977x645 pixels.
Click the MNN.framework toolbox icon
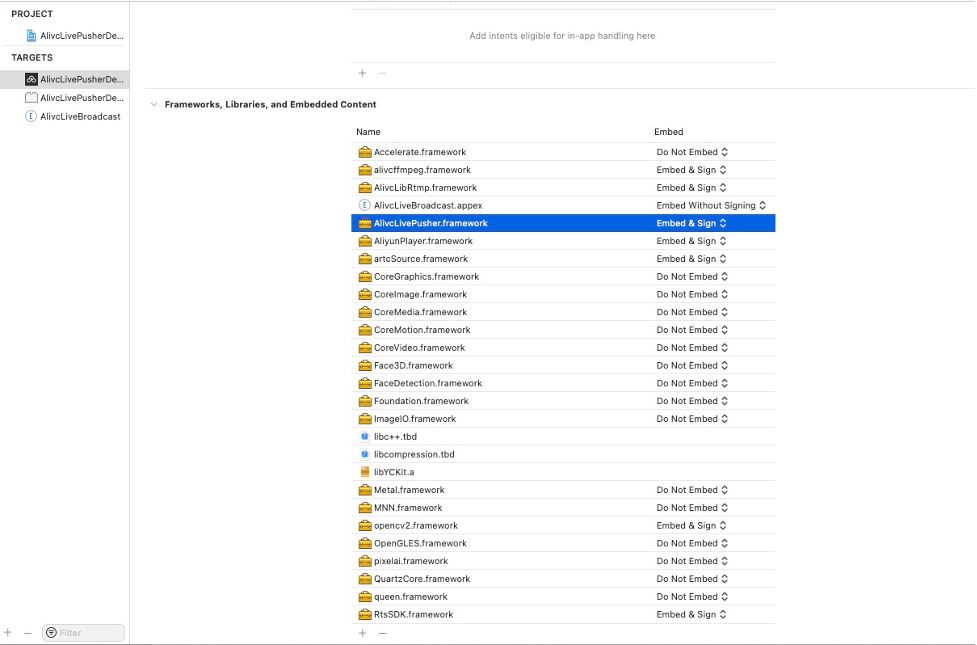click(x=365, y=508)
